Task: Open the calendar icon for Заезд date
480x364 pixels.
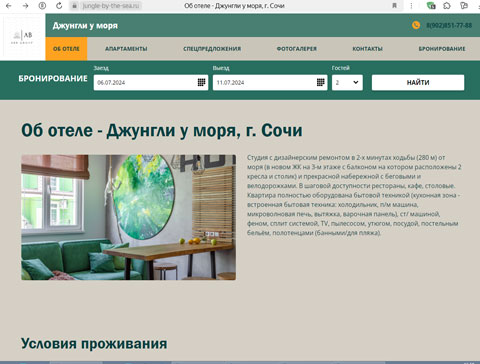Action: [x=201, y=82]
